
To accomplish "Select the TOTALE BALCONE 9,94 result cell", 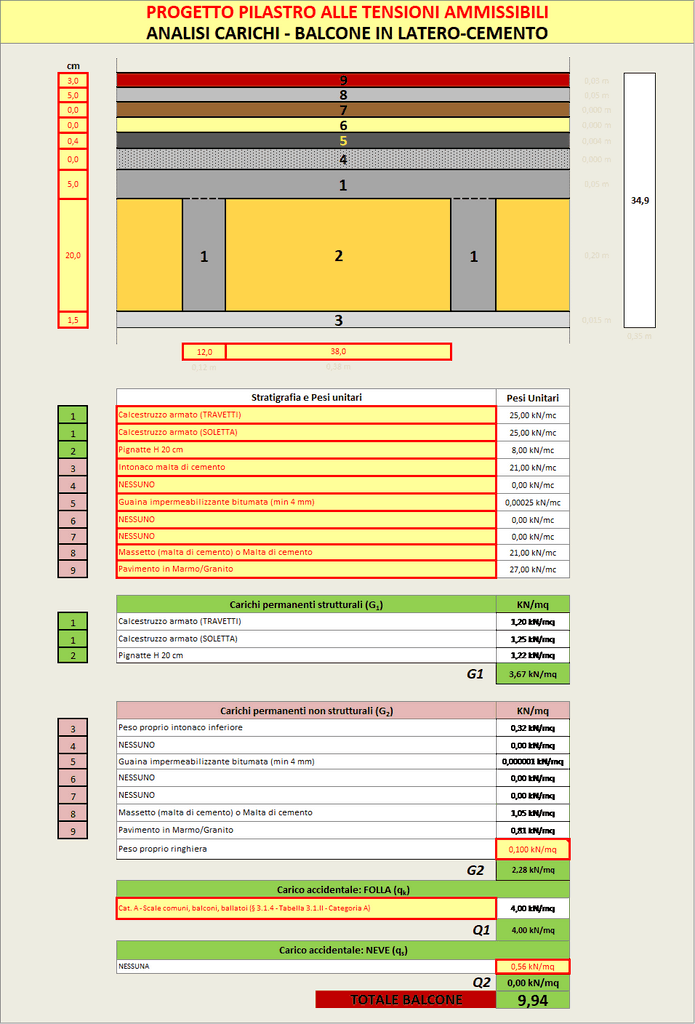I will [x=533, y=999].
